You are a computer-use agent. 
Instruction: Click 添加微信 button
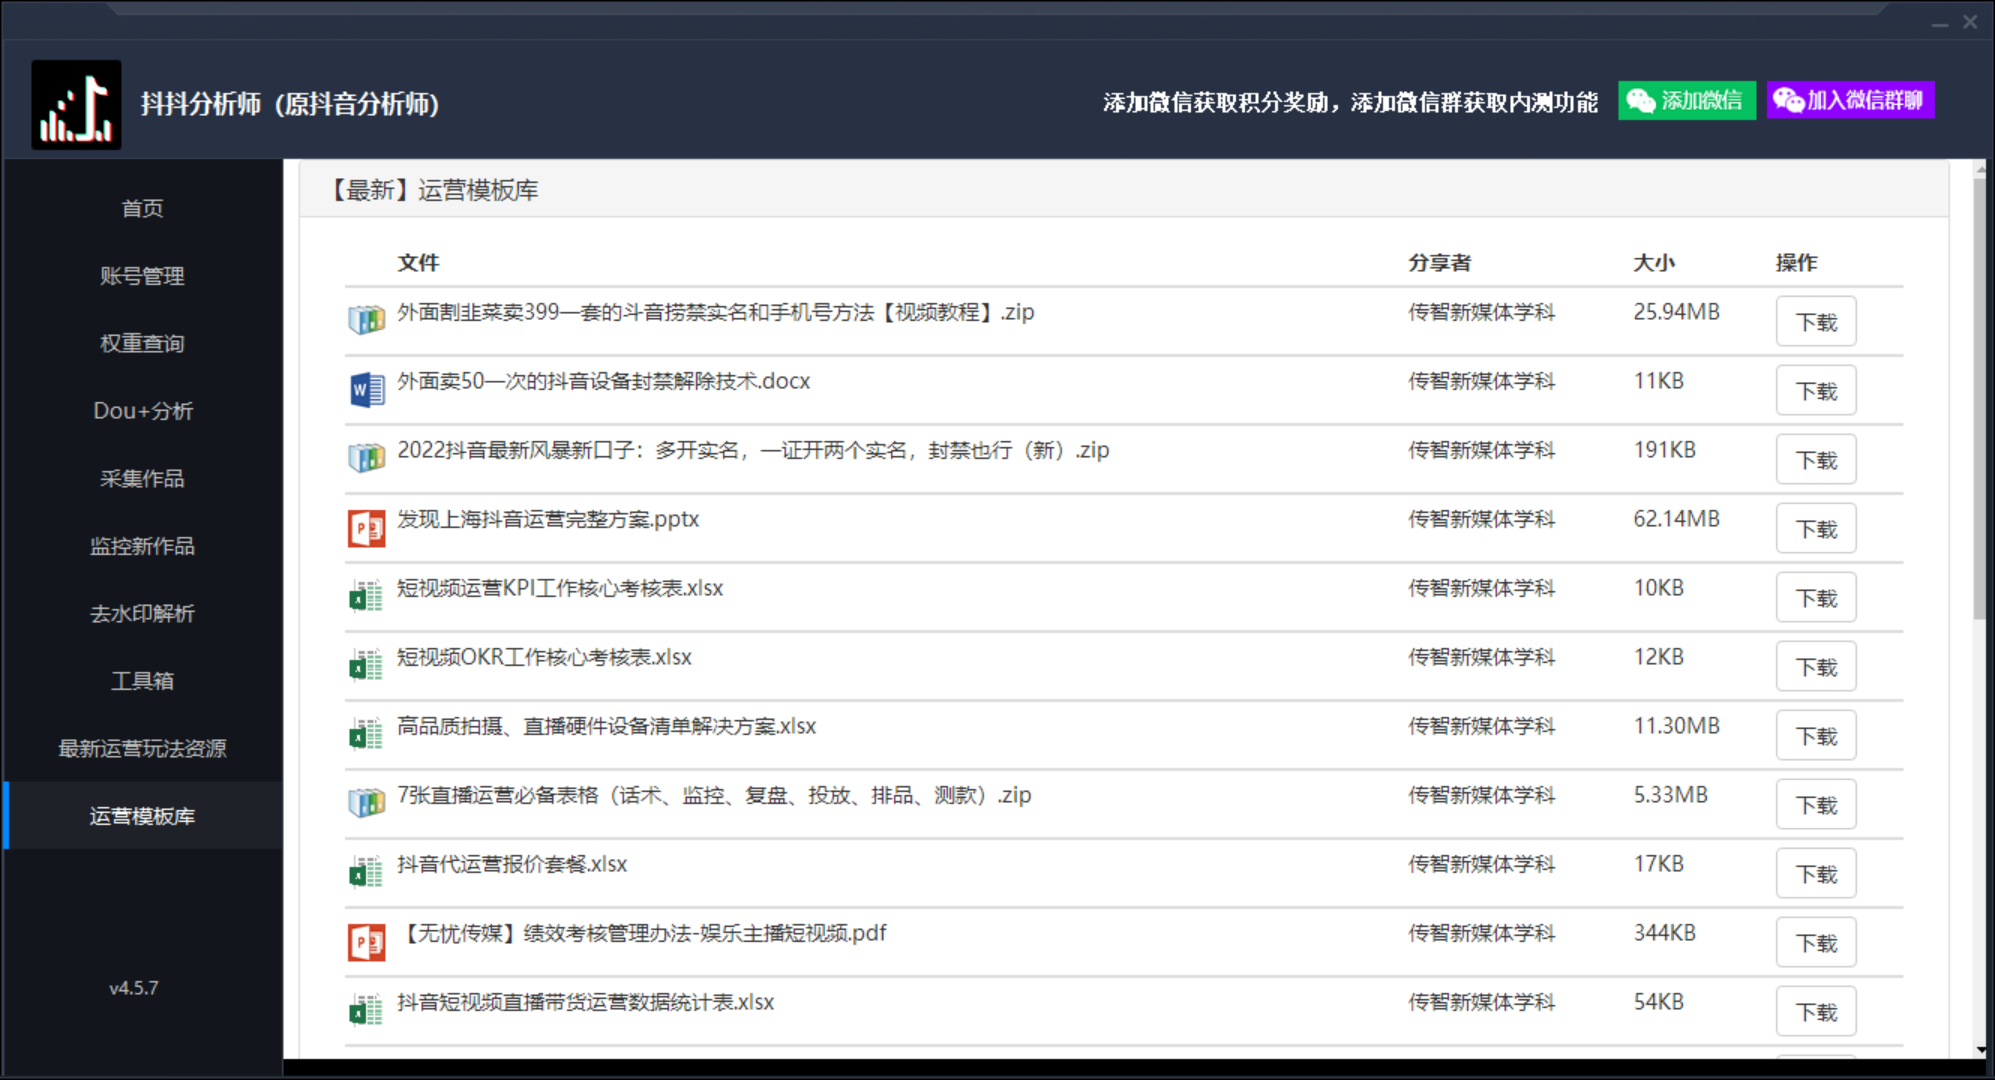point(1688,101)
